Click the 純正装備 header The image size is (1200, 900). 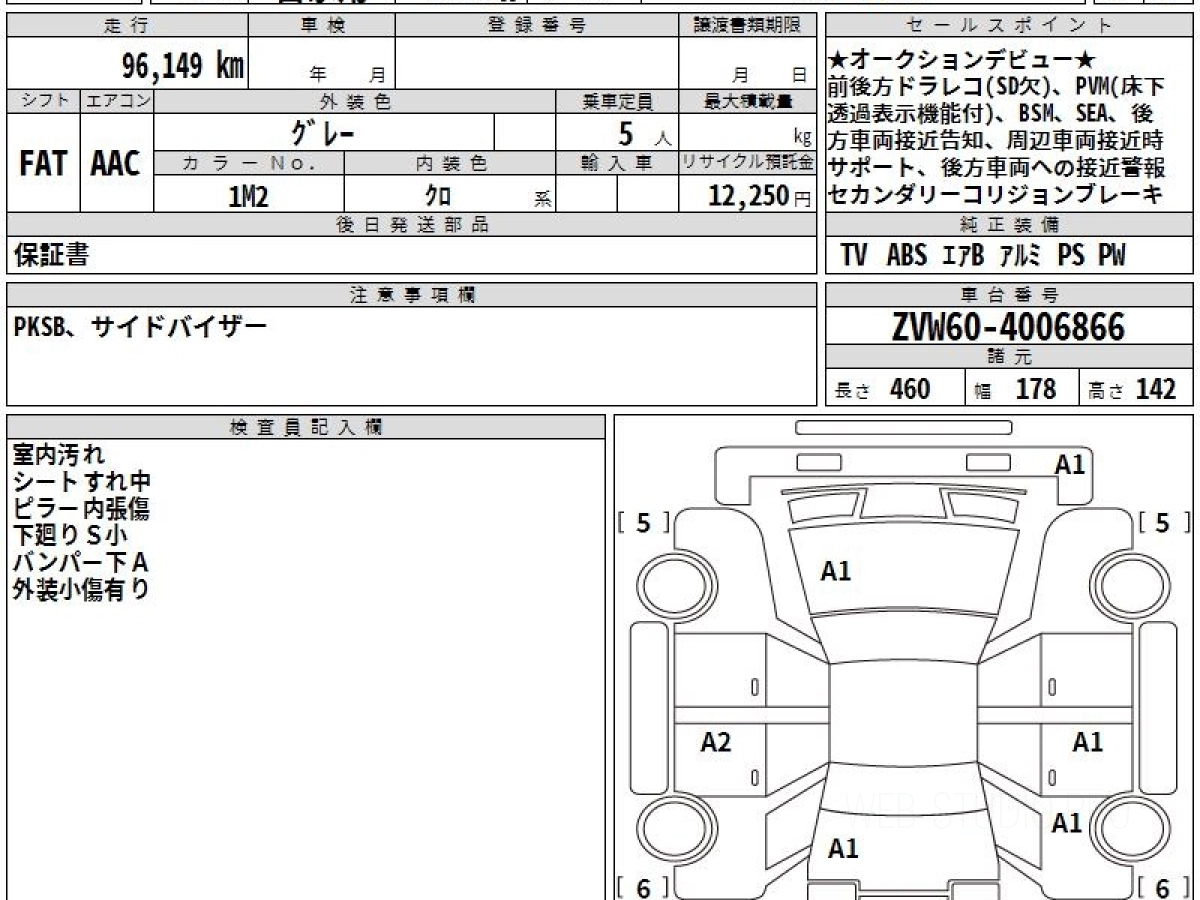[1010, 225]
